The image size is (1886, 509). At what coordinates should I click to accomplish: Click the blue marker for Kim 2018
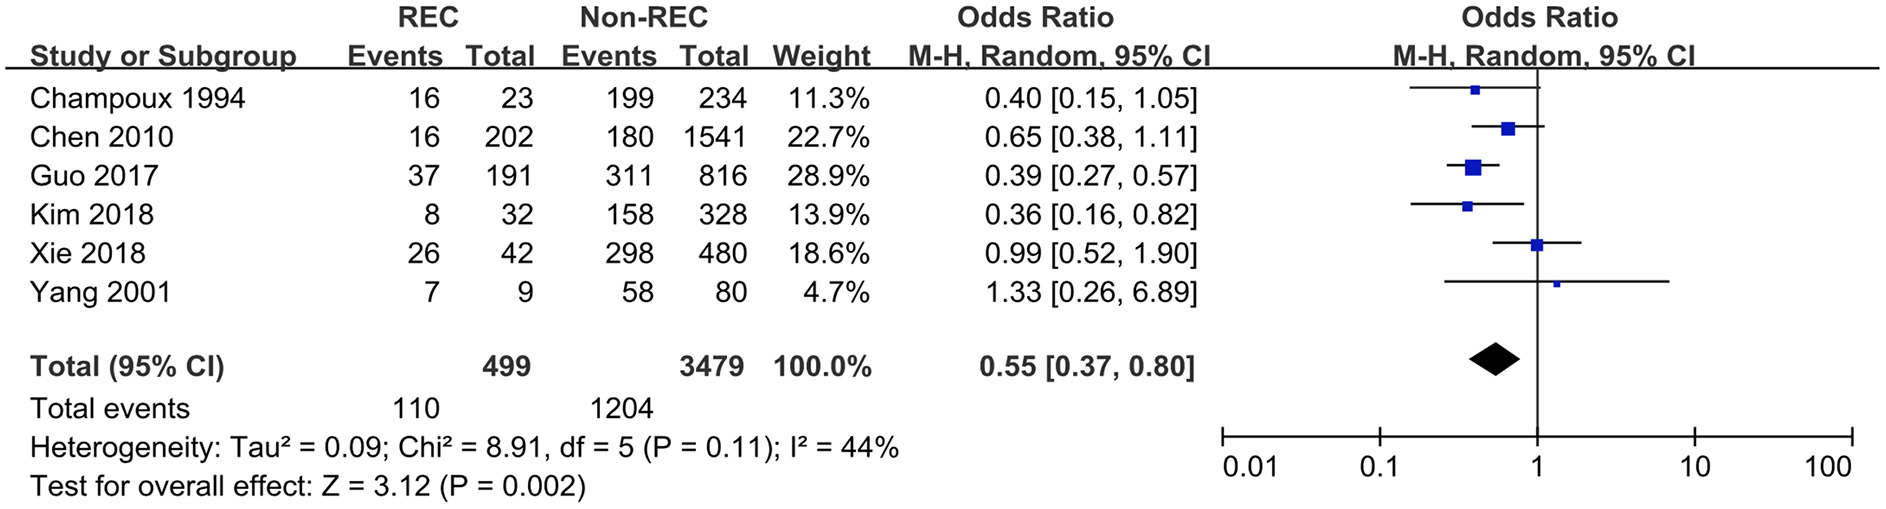pyautogui.click(x=1467, y=207)
